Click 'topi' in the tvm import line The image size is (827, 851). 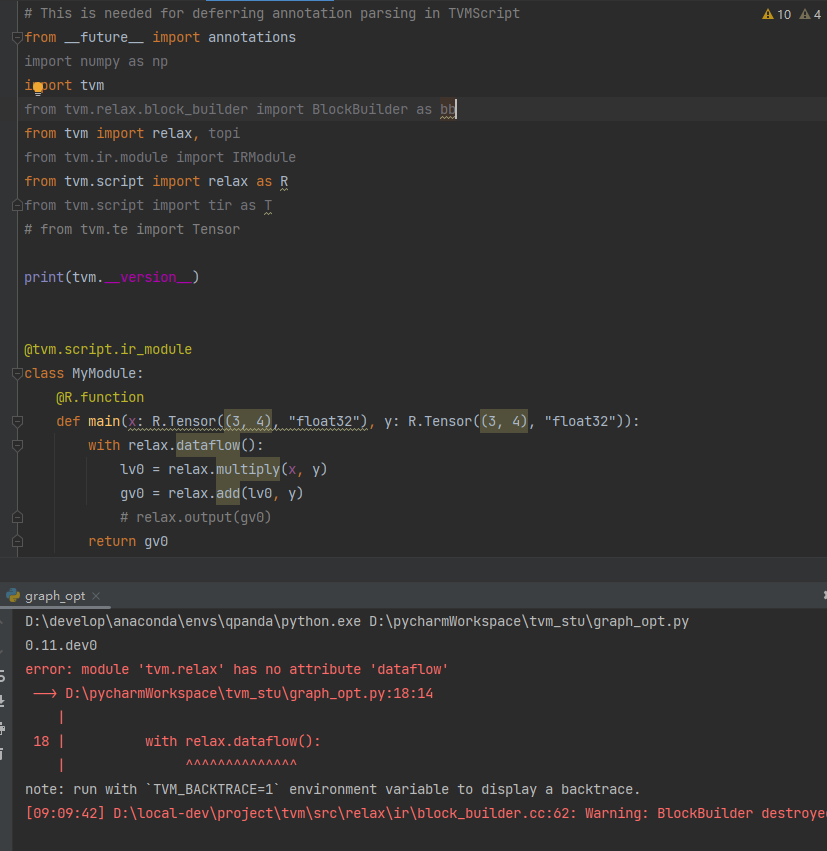pos(224,133)
